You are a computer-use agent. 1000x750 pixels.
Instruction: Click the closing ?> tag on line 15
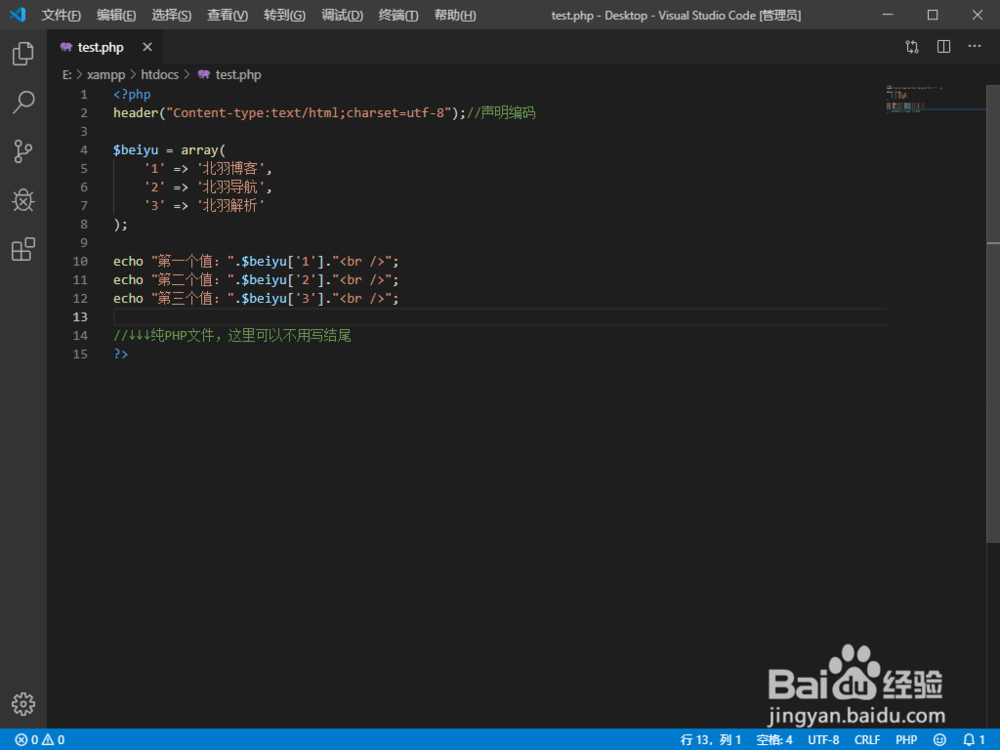pos(121,354)
